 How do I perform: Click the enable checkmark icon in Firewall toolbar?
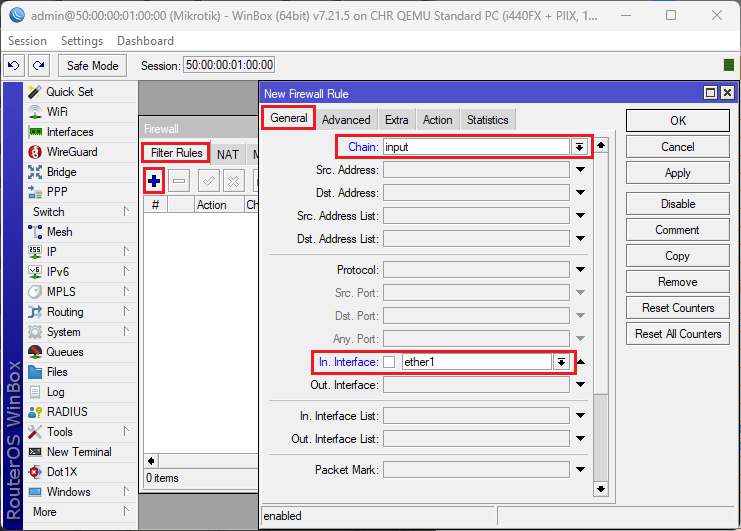point(208,181)
